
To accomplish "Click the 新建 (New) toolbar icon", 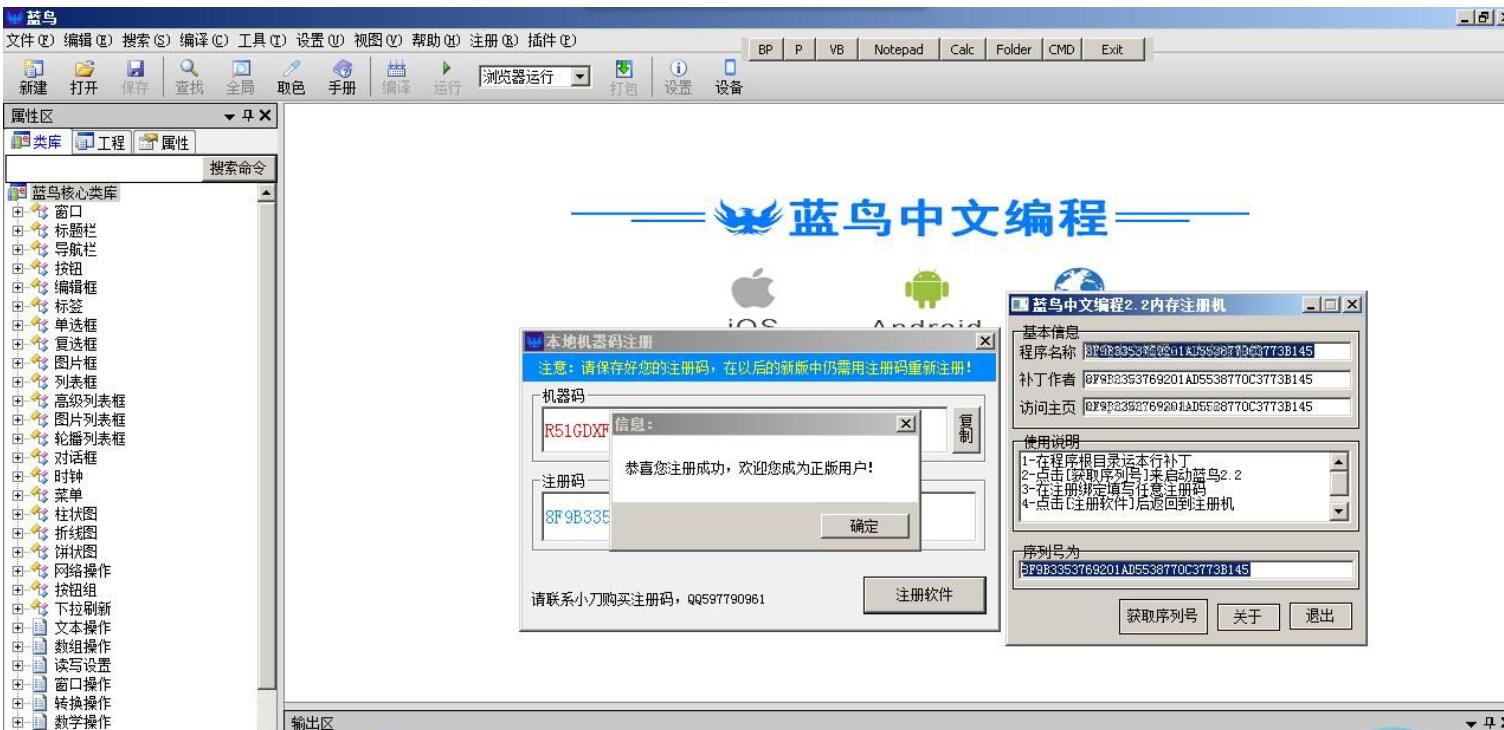I will tap(31, 67).
